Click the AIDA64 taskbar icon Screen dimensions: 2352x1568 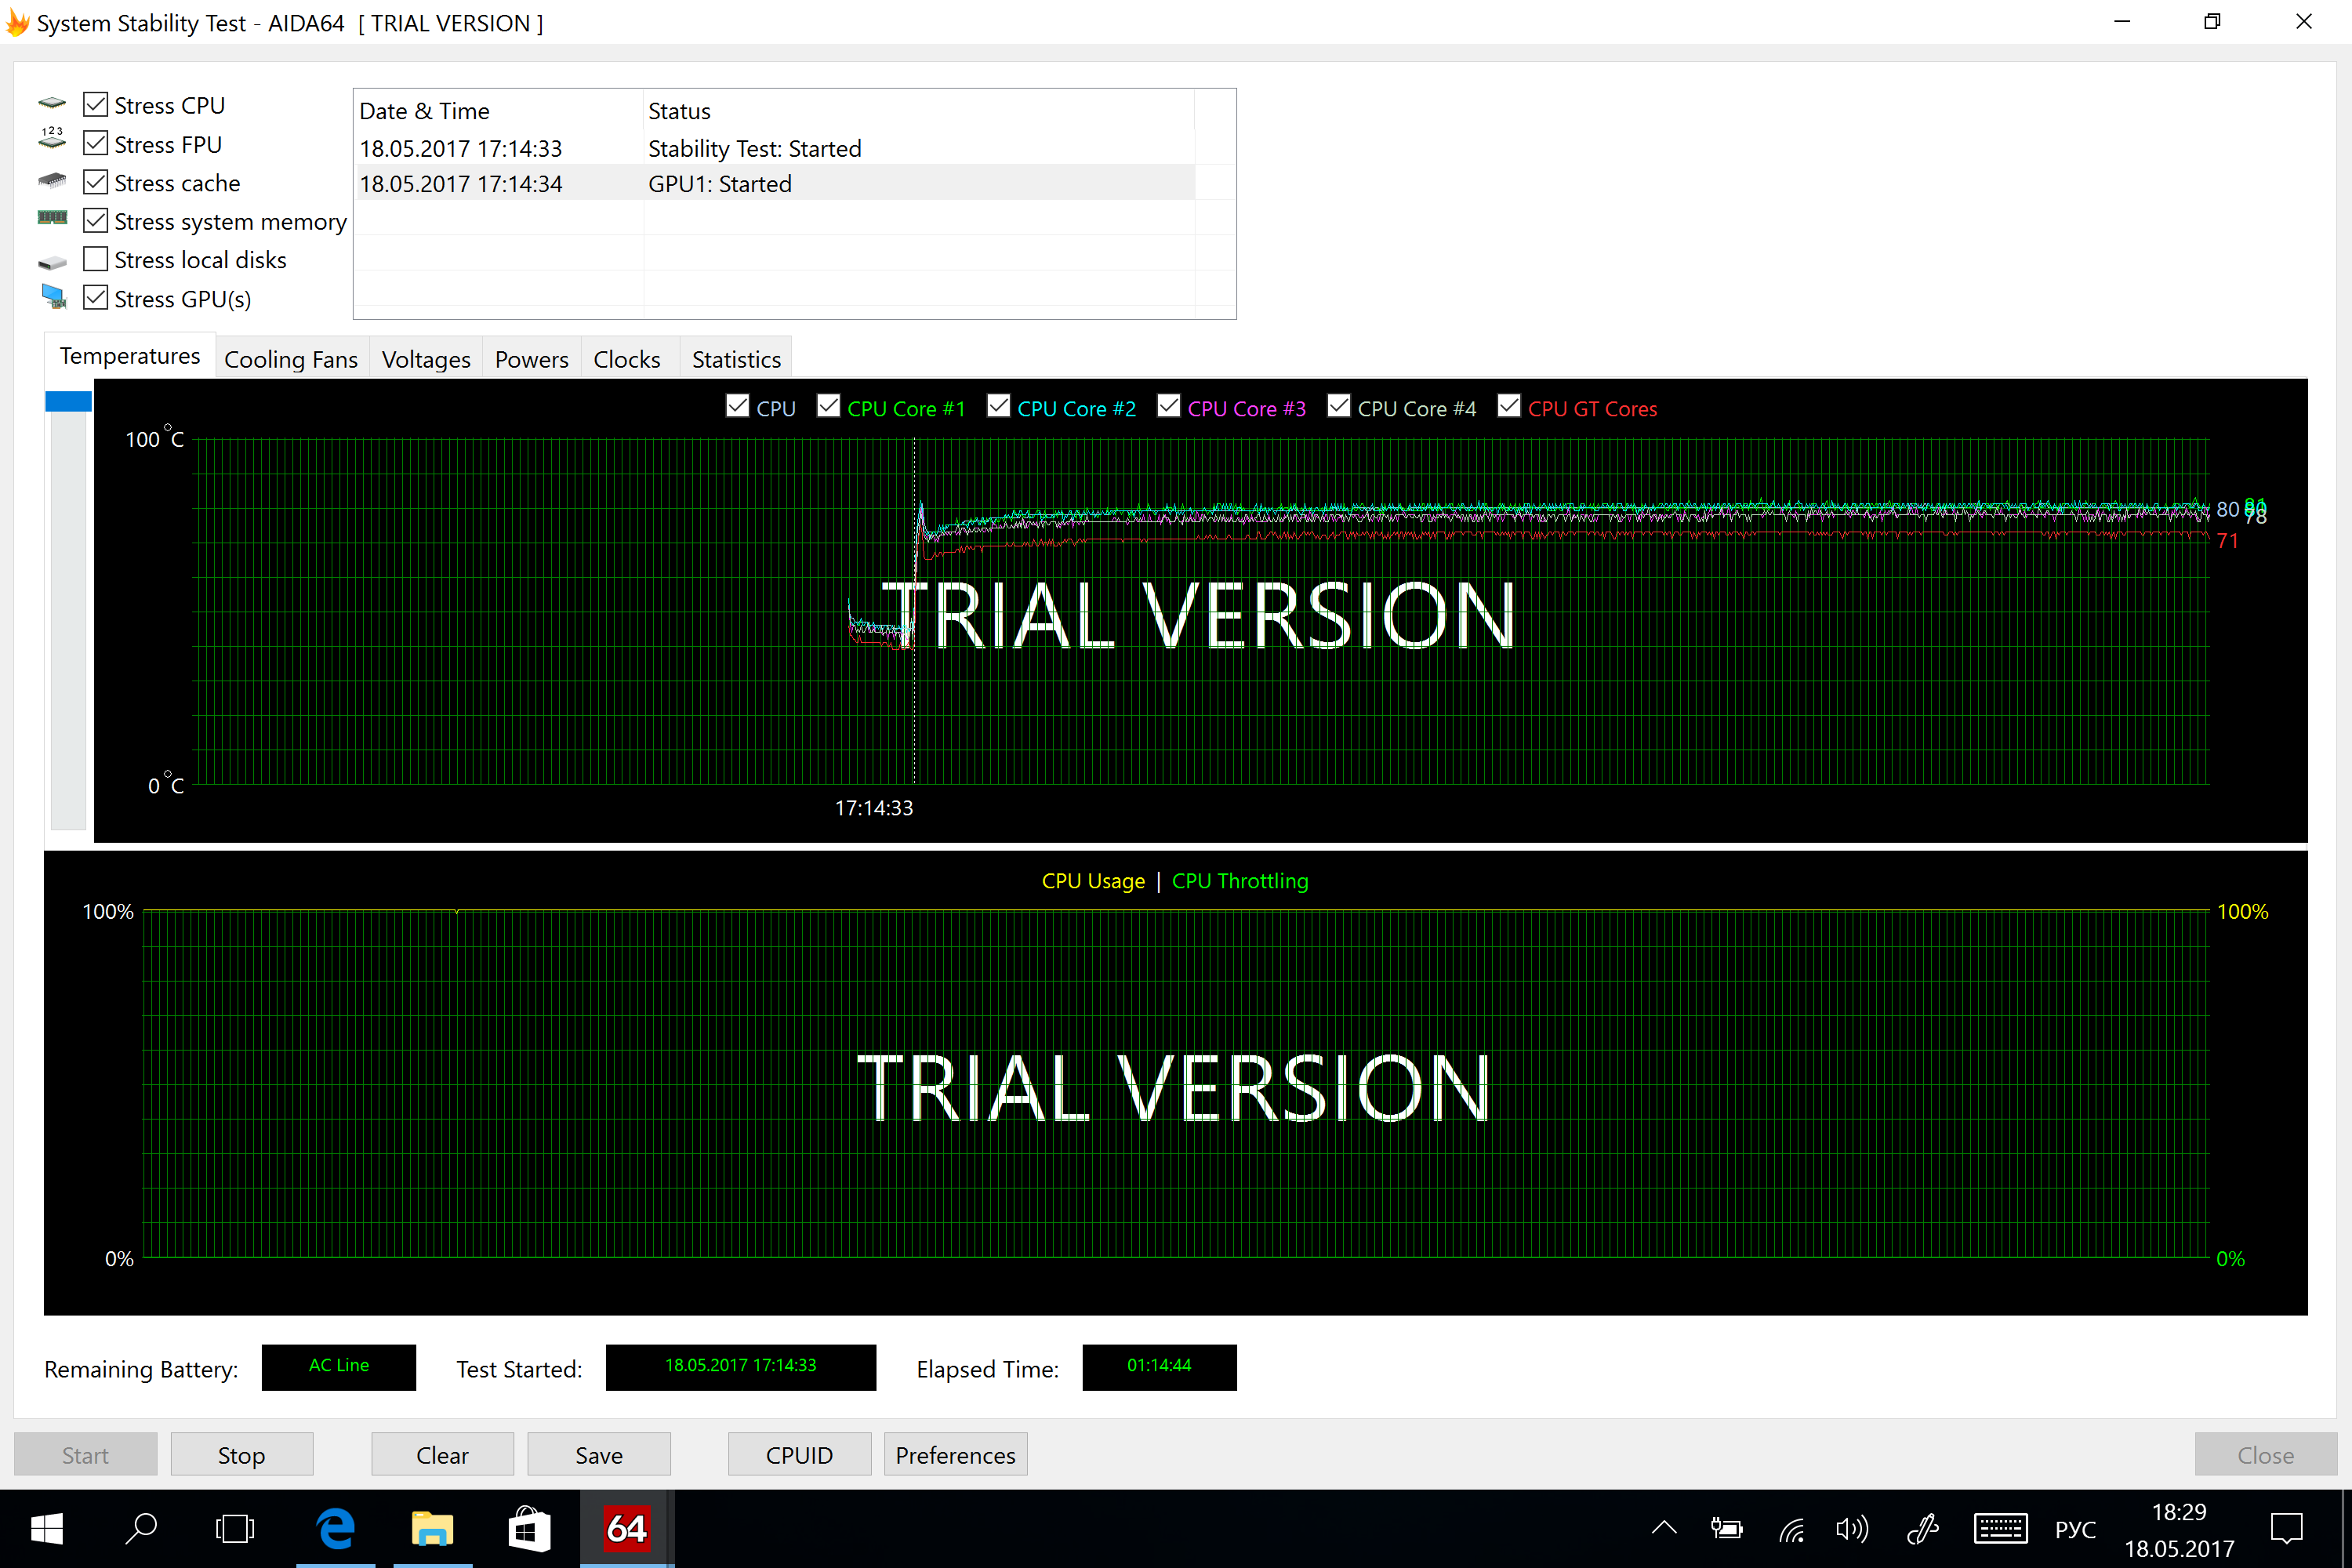click(x=627, y=1528)
